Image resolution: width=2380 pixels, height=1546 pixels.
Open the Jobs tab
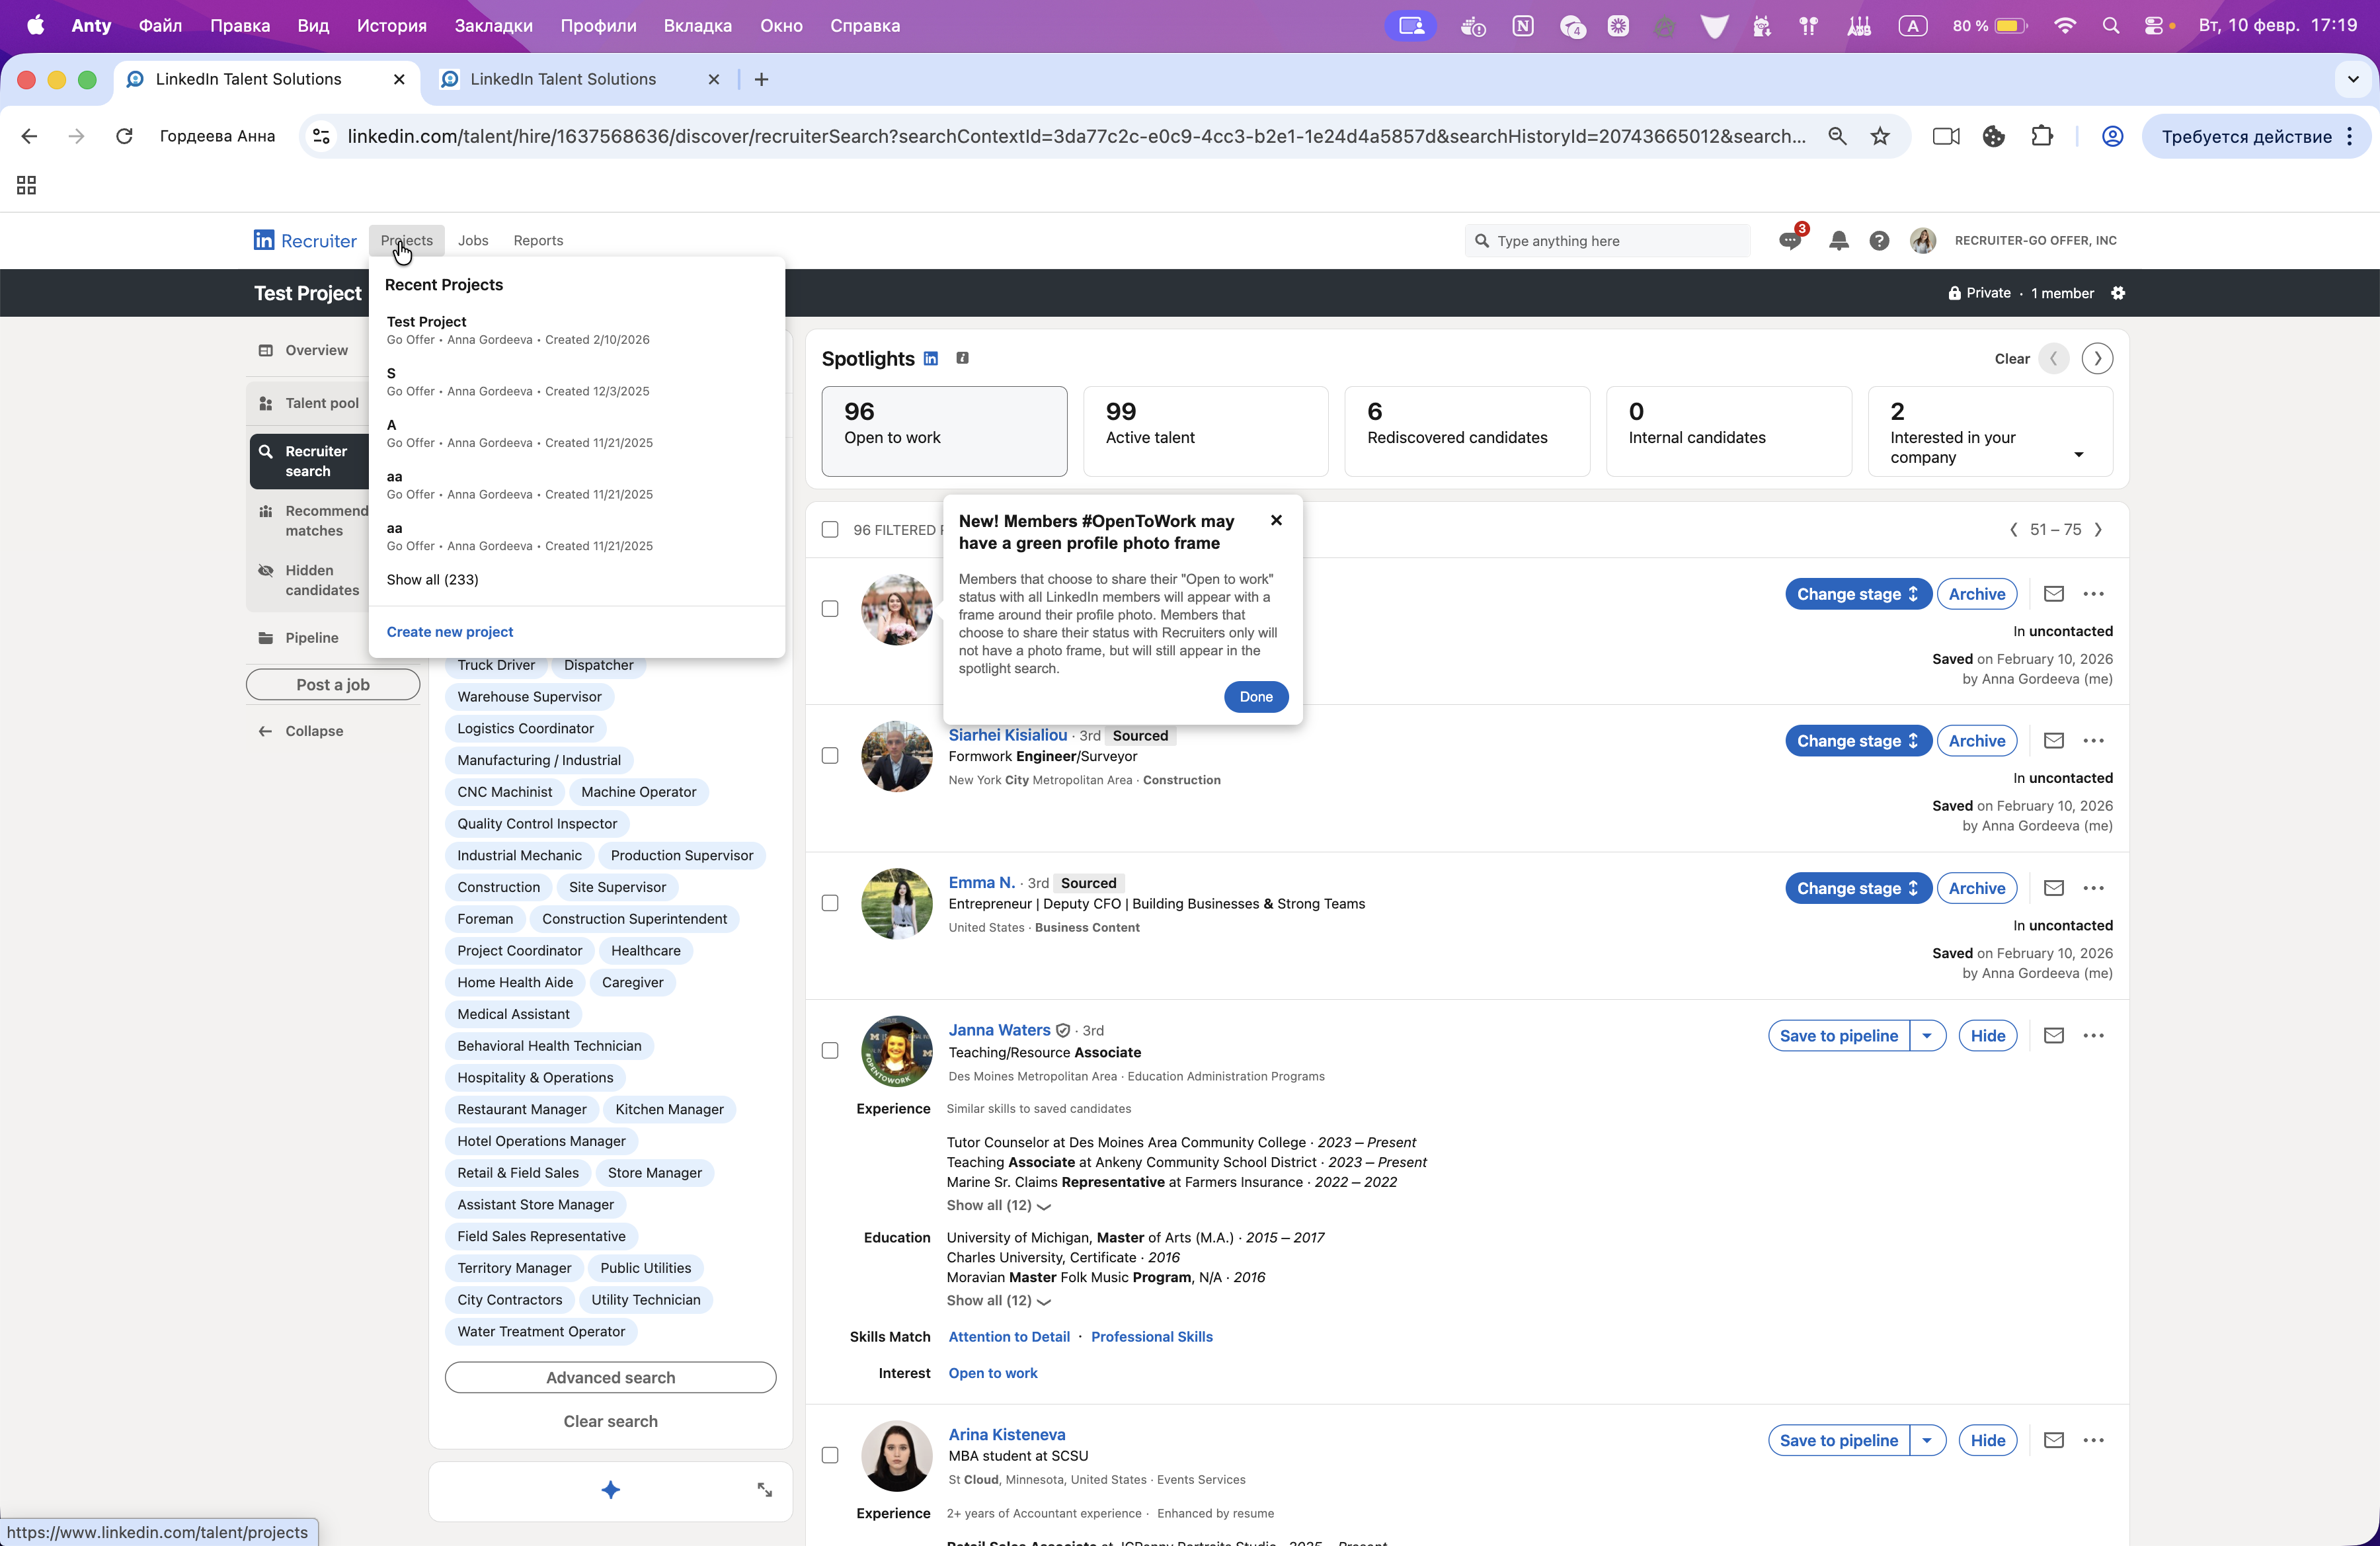point(473,241)
